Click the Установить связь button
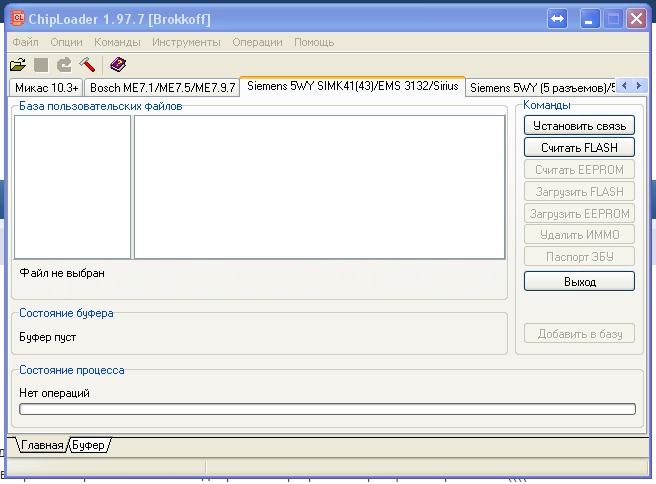The height and width of the screenshot is (484, 656). [x=579, y=126]
